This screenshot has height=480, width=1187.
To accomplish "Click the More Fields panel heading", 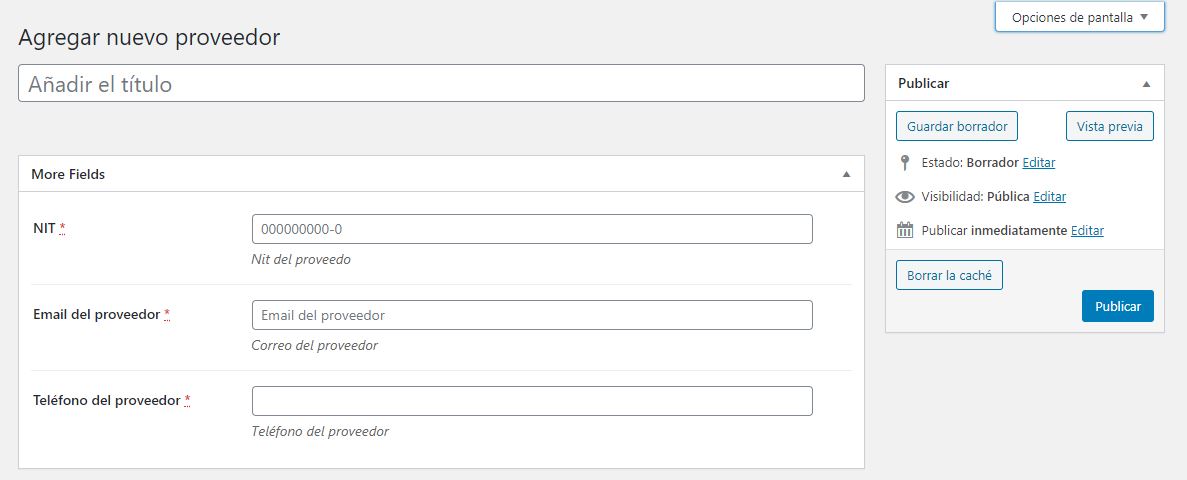I will click(x=68, y=174).
